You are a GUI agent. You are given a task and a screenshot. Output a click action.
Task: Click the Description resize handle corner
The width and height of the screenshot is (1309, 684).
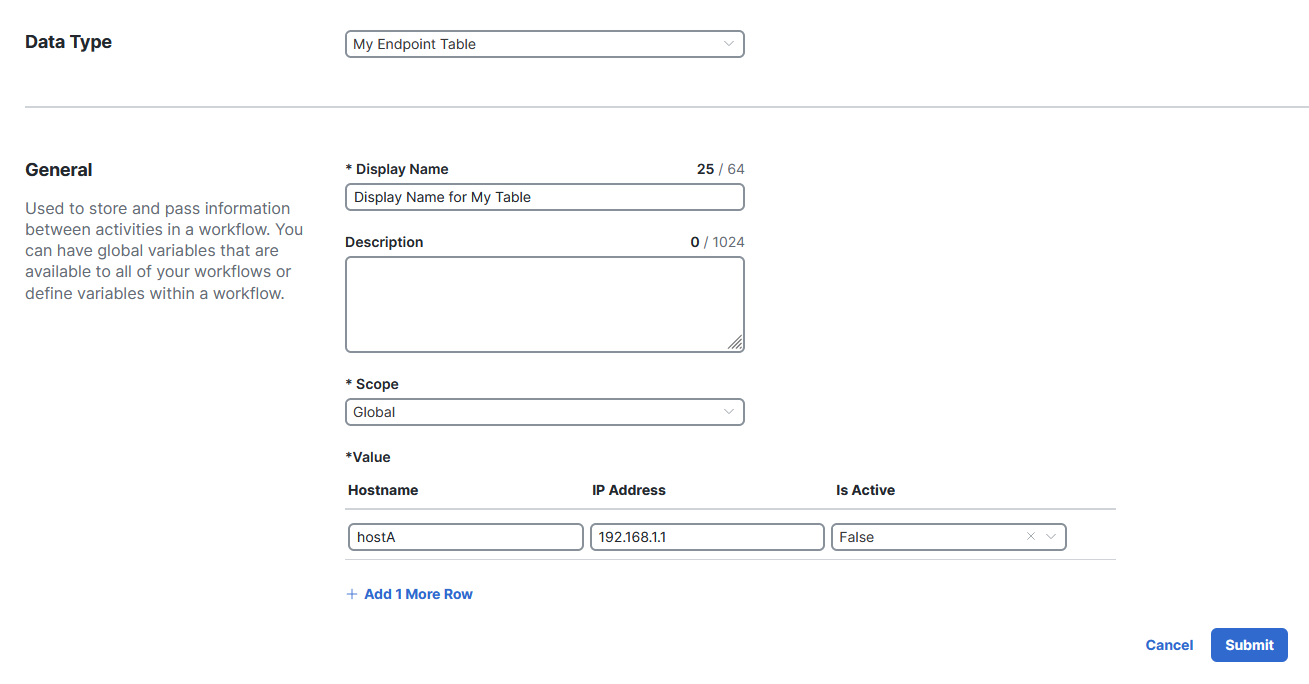pos(735,343)
